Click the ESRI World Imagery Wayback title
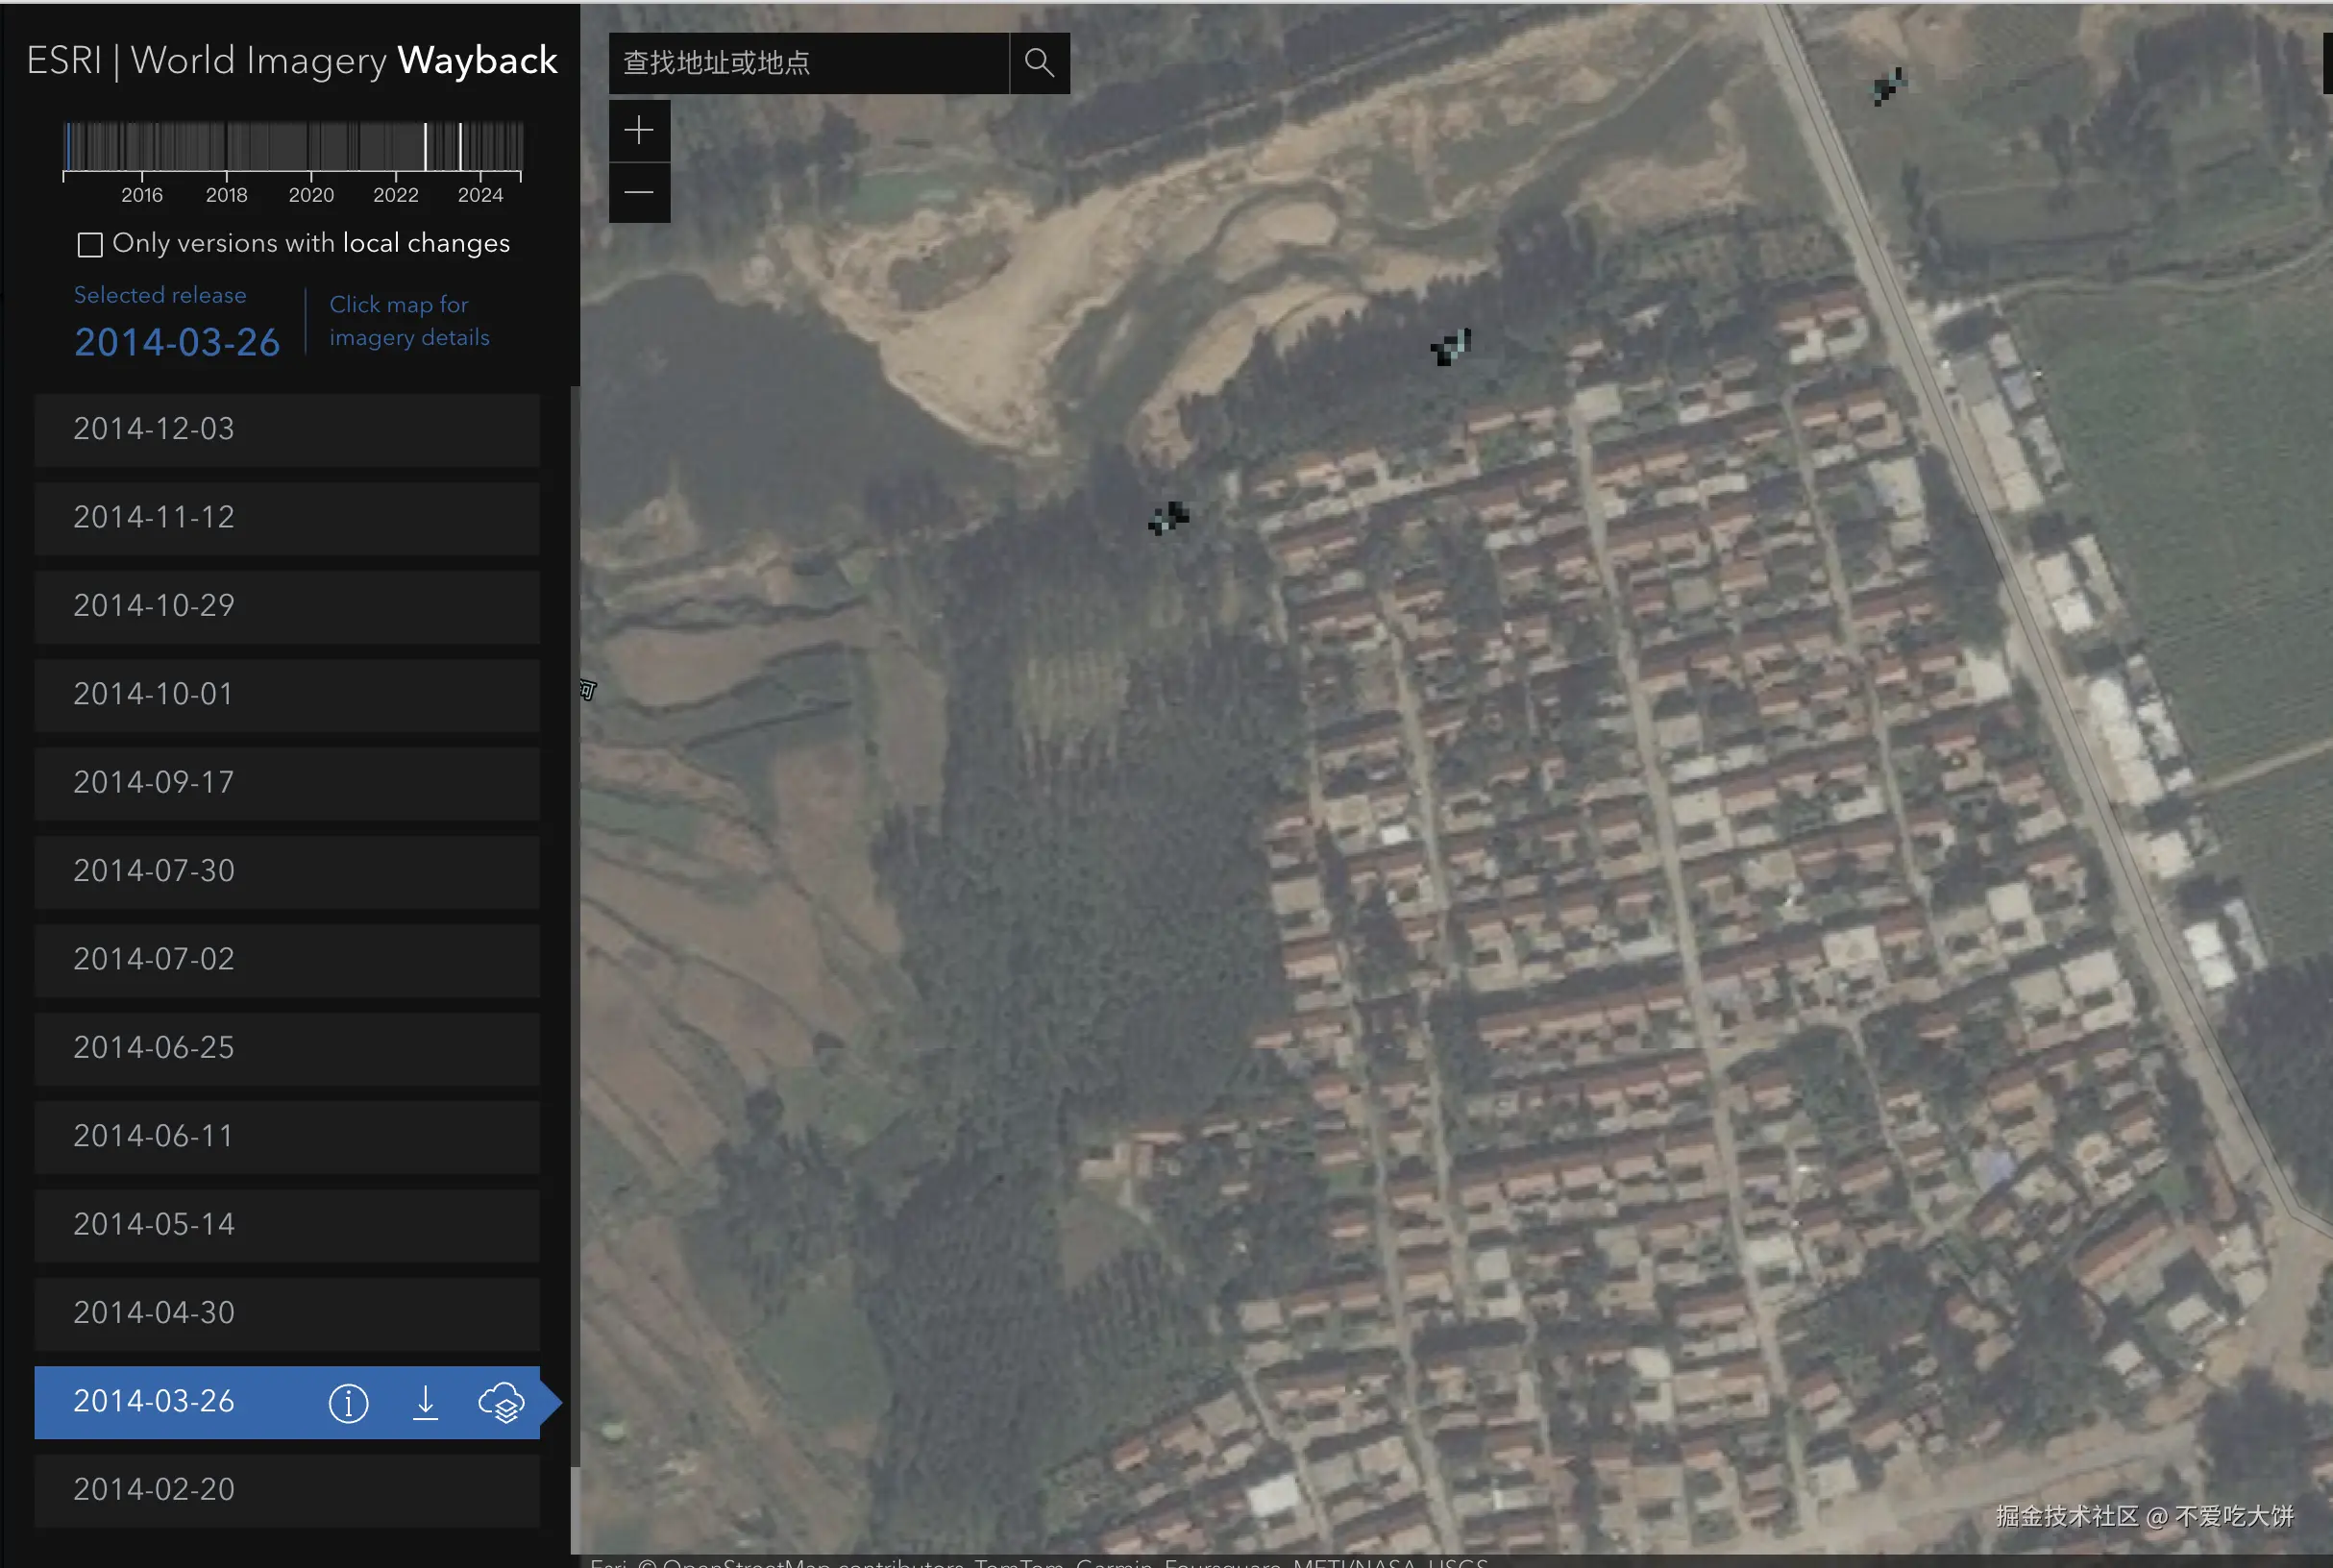The height and width of the screenshot is (1568, 2333). click(x=291, y=61)
